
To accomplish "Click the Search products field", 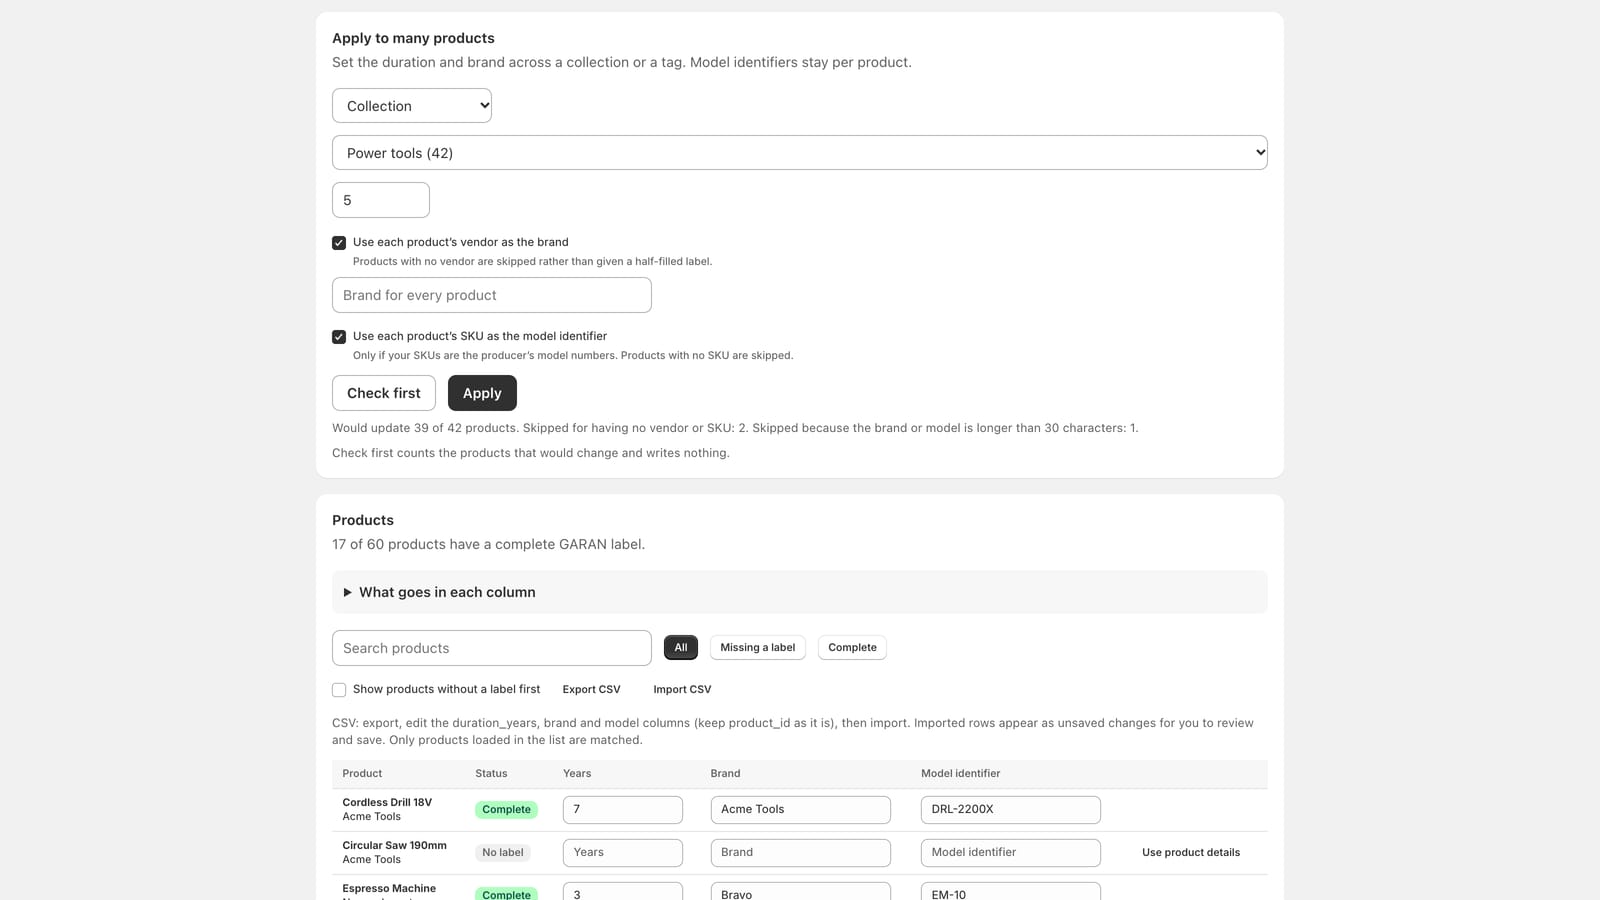I will [x=492, y=648].
